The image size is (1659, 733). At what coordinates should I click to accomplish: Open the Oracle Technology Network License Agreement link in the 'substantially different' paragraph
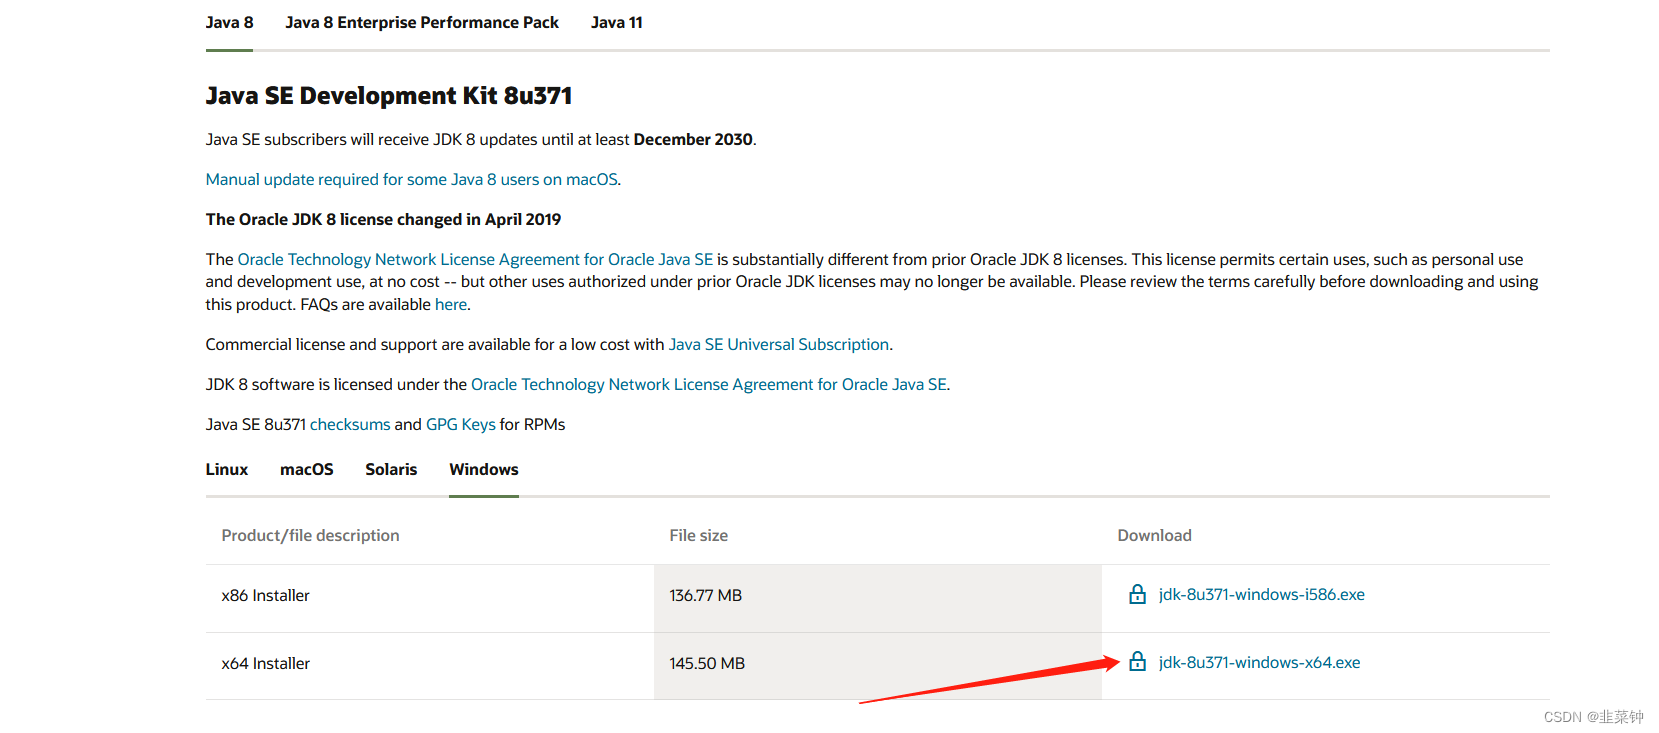click(x=475, y=259)
